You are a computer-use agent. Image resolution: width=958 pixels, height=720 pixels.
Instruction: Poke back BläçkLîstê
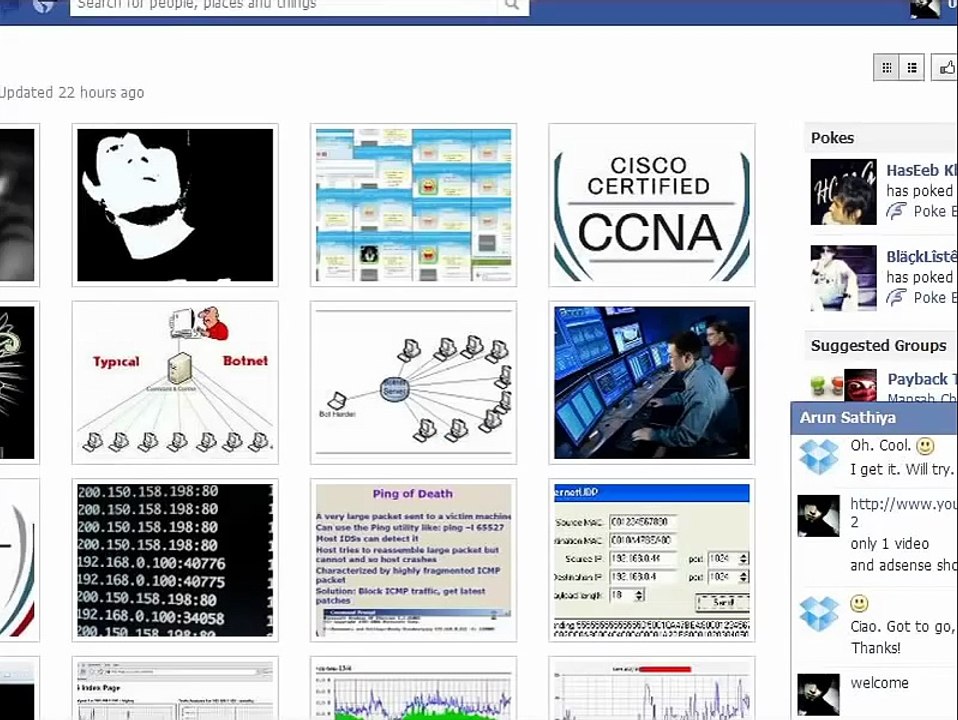click(935, 298)
